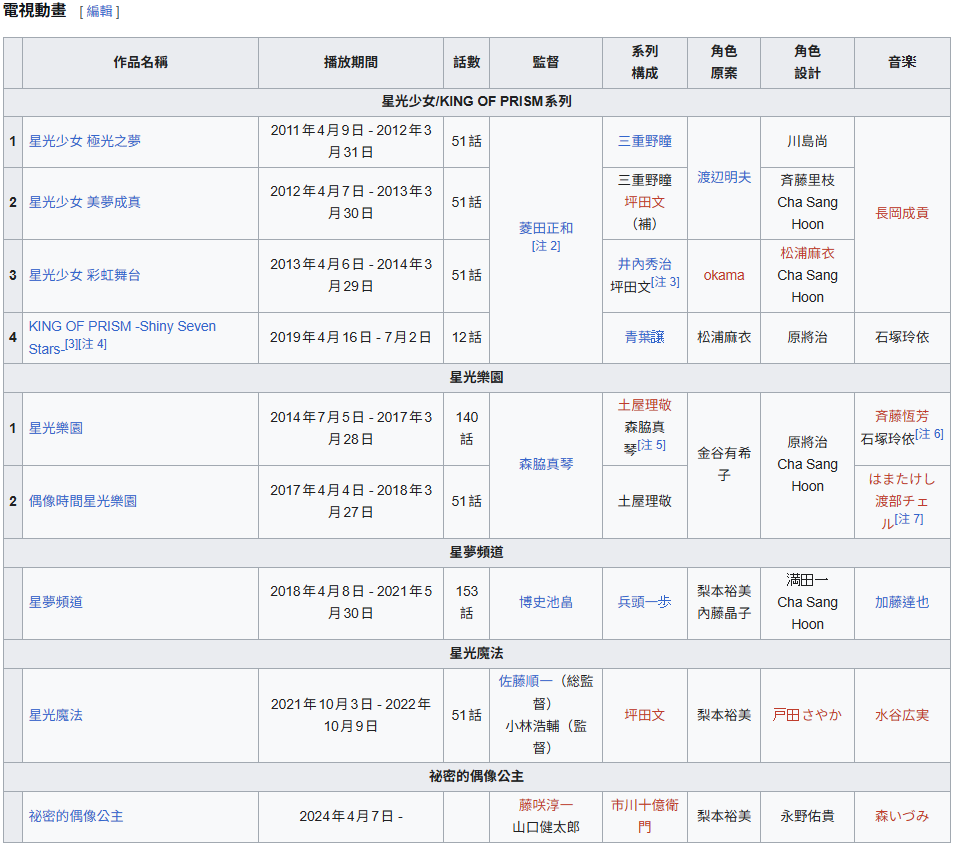Click cell 金谷有希子
Screen dimensions: 957x843
tap(724, 465)
